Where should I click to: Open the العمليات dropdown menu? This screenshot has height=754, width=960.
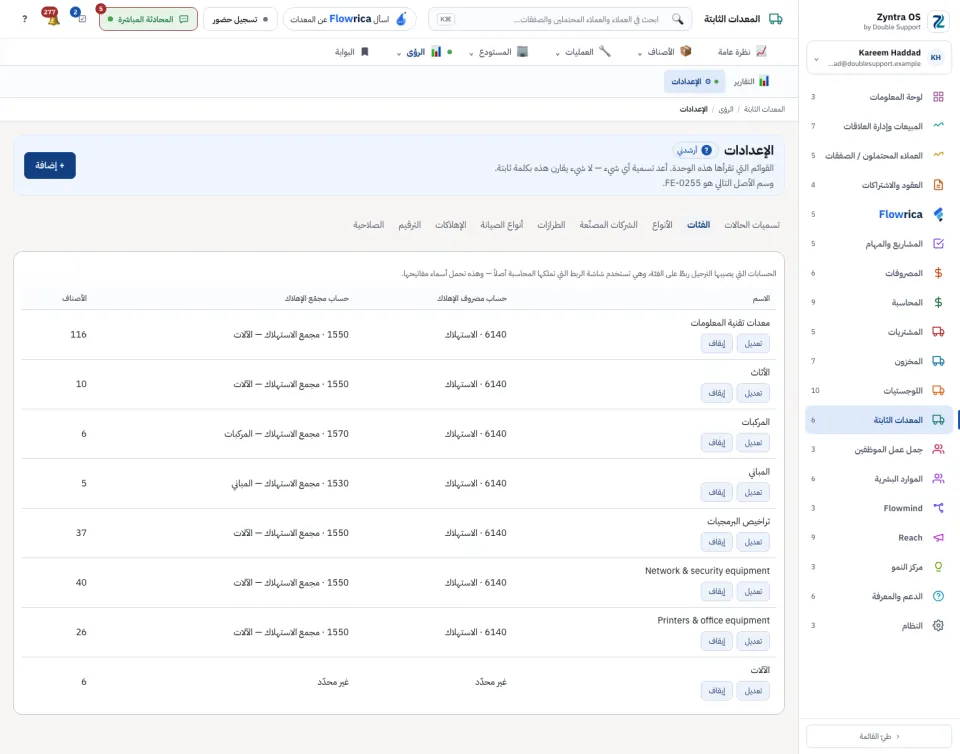[583, 52]
